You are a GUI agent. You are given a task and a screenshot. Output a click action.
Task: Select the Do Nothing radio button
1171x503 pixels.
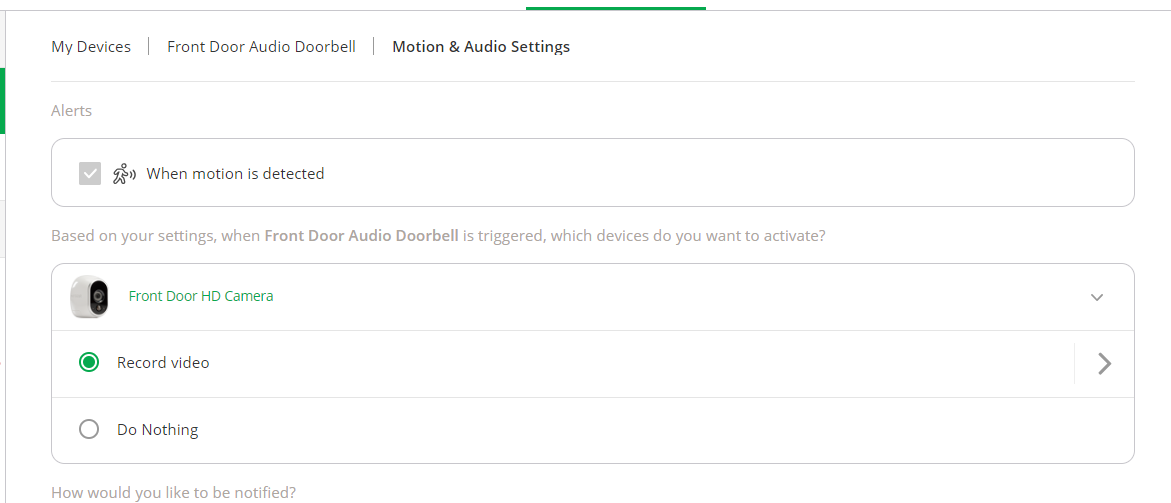pyautogui.click(x=89, y=430)
